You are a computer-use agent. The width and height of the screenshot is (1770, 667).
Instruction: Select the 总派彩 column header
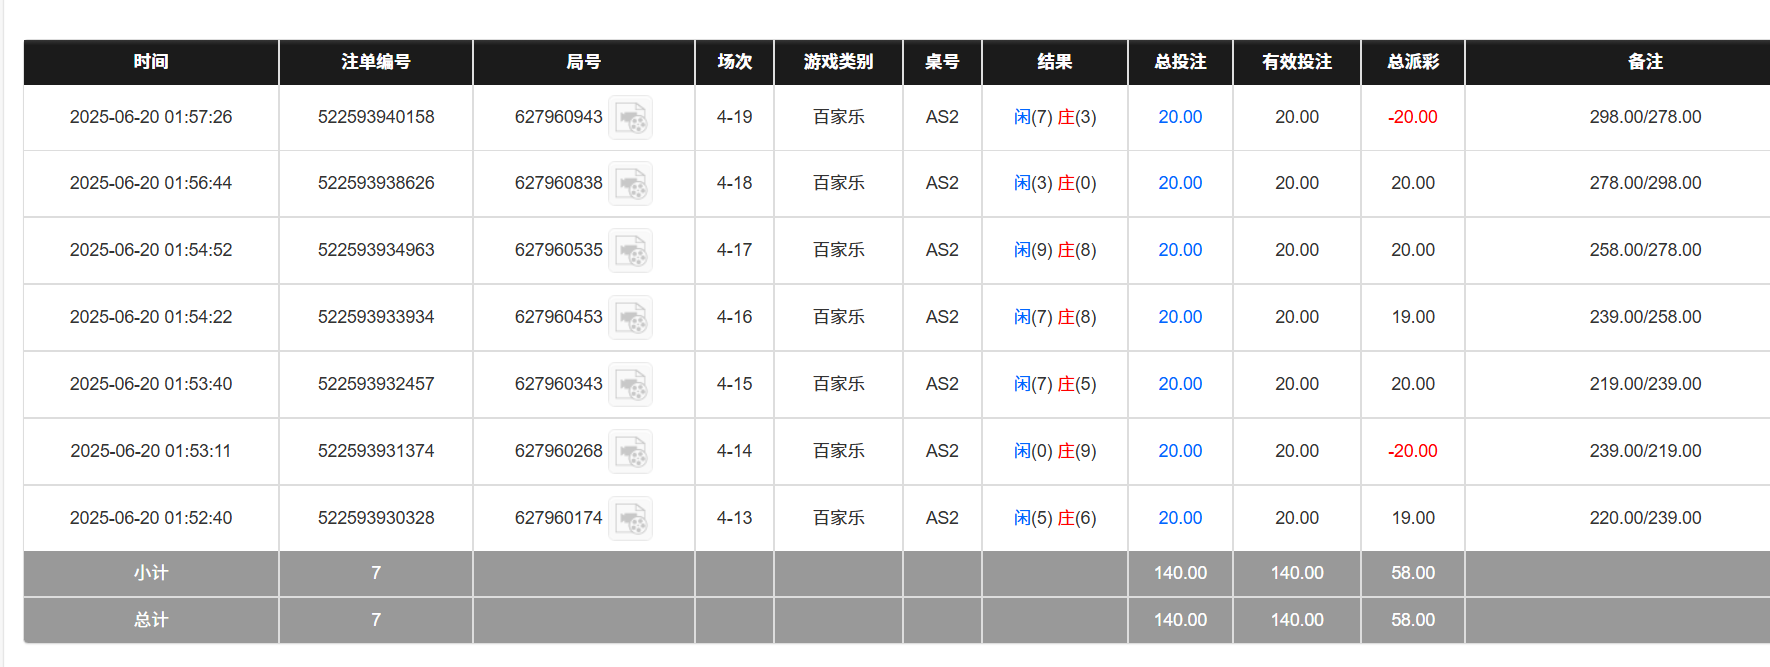tap(1412, 62)
